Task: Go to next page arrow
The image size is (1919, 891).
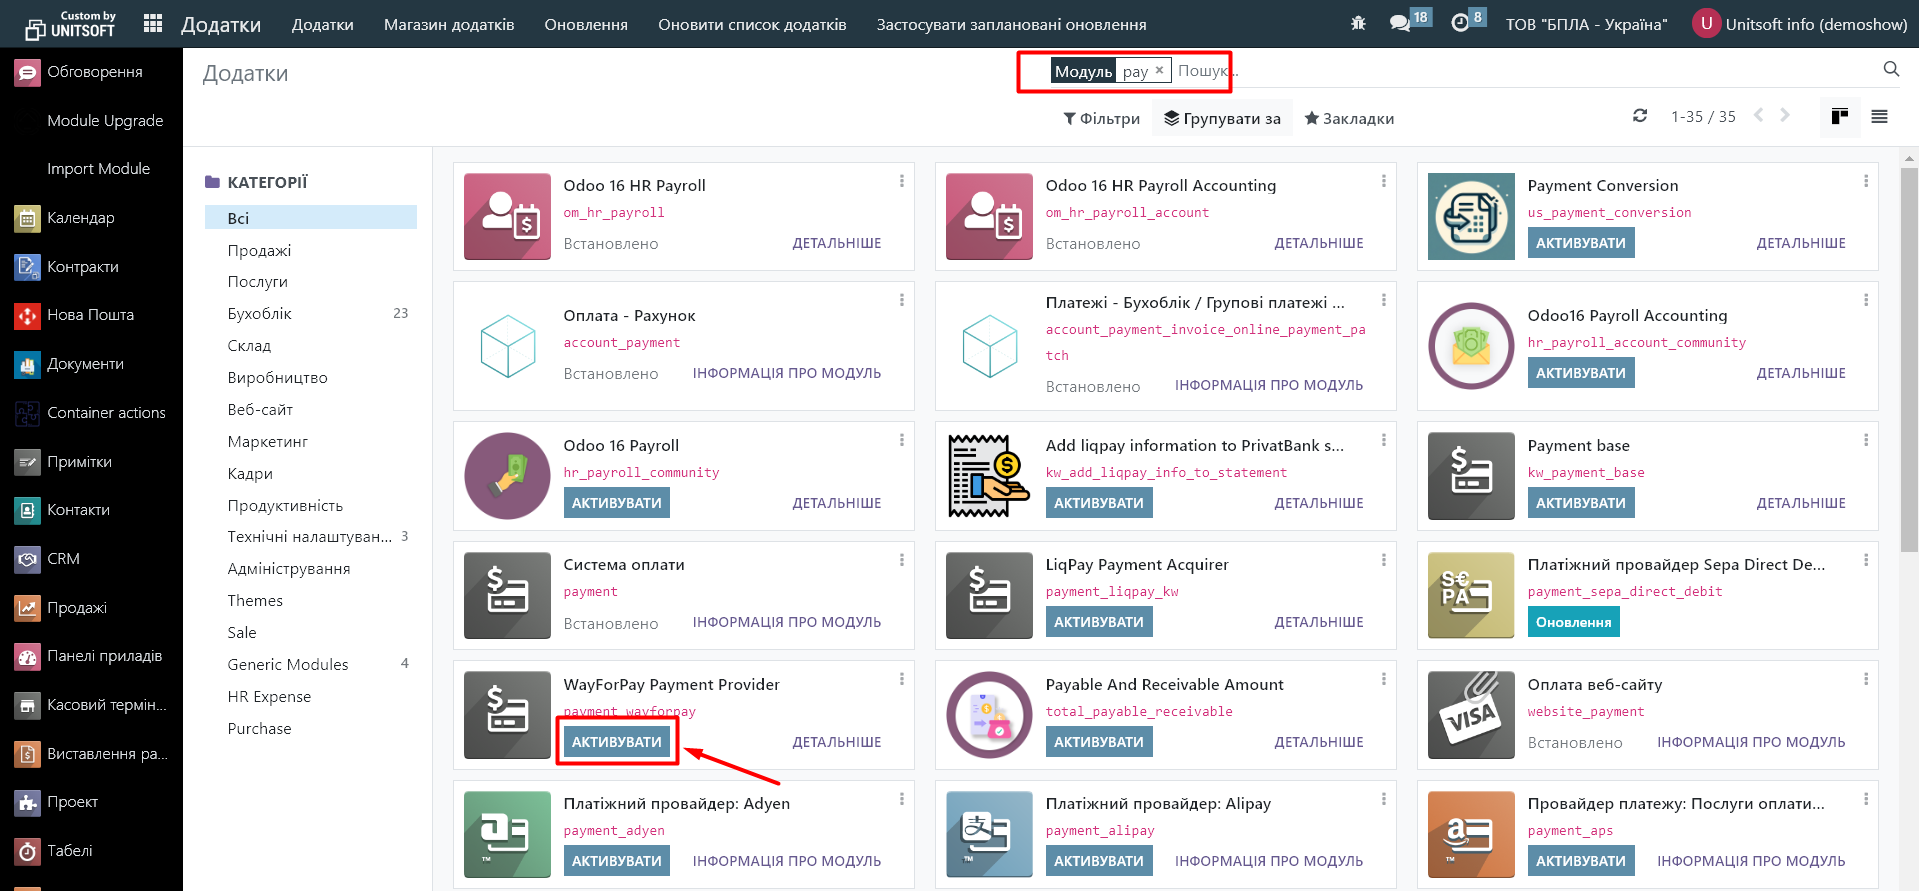Action: pos(1785,116)
